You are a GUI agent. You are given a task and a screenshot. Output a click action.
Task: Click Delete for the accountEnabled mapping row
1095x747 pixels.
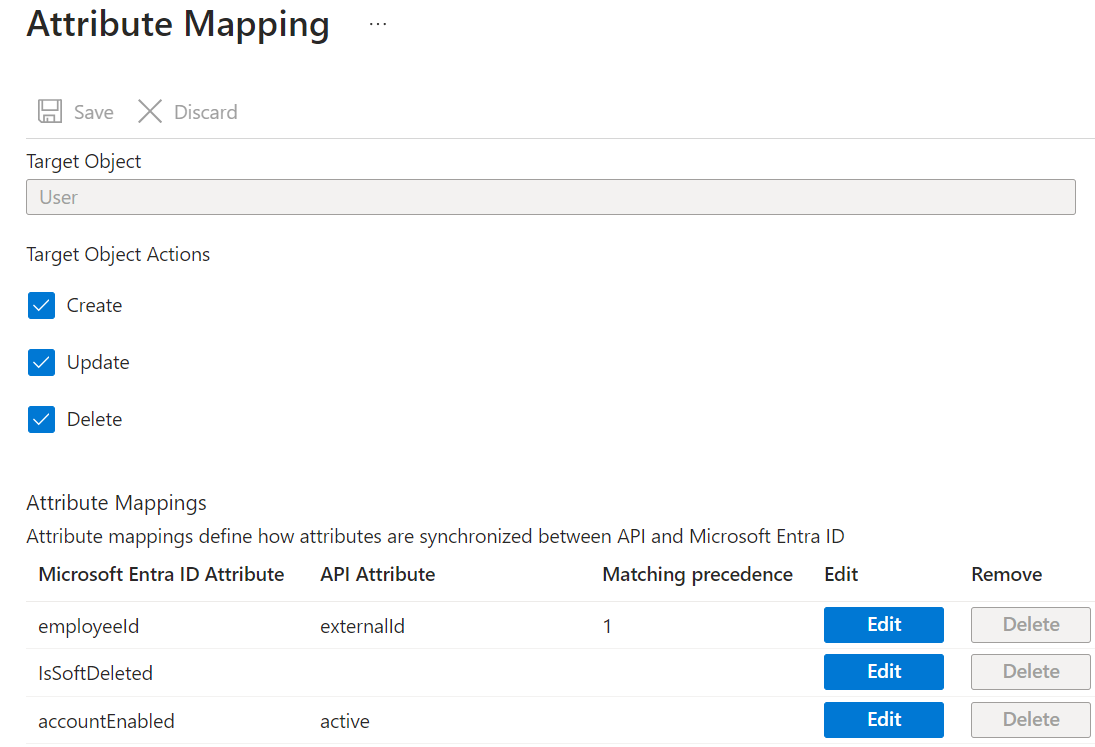1030,719
